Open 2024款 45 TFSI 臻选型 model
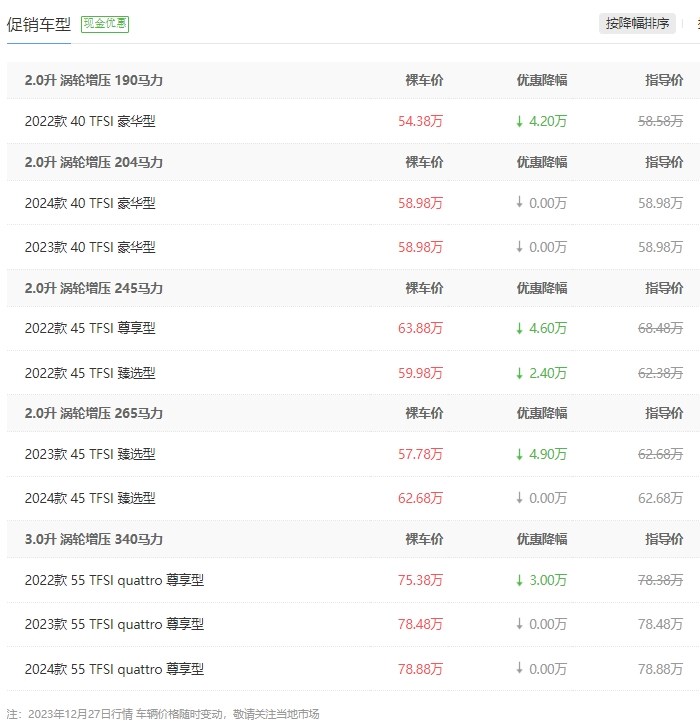 click(90, 498)
